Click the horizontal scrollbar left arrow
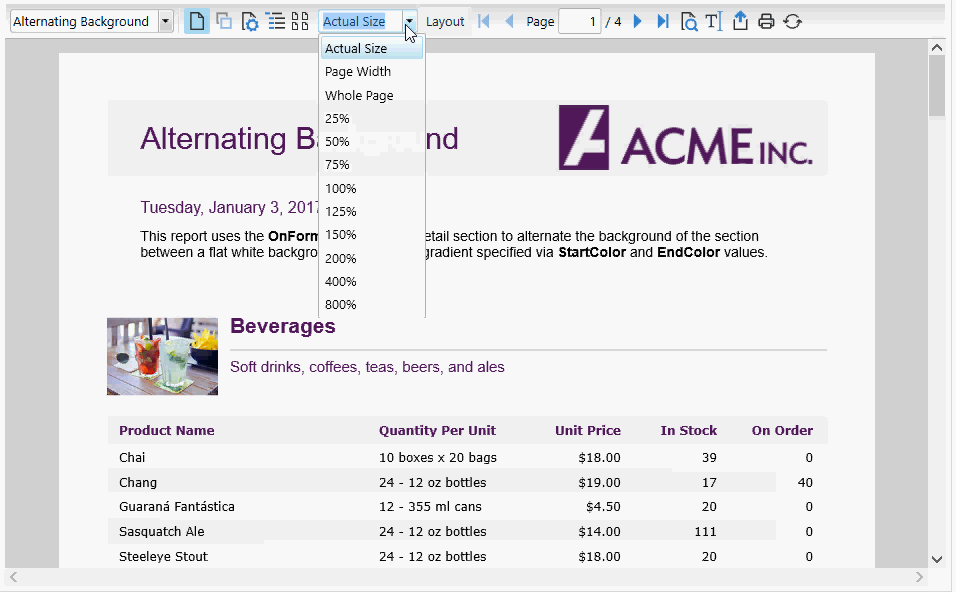Image resolution: width=956 pixels, height=592 pixels. [x=13, y=577]
